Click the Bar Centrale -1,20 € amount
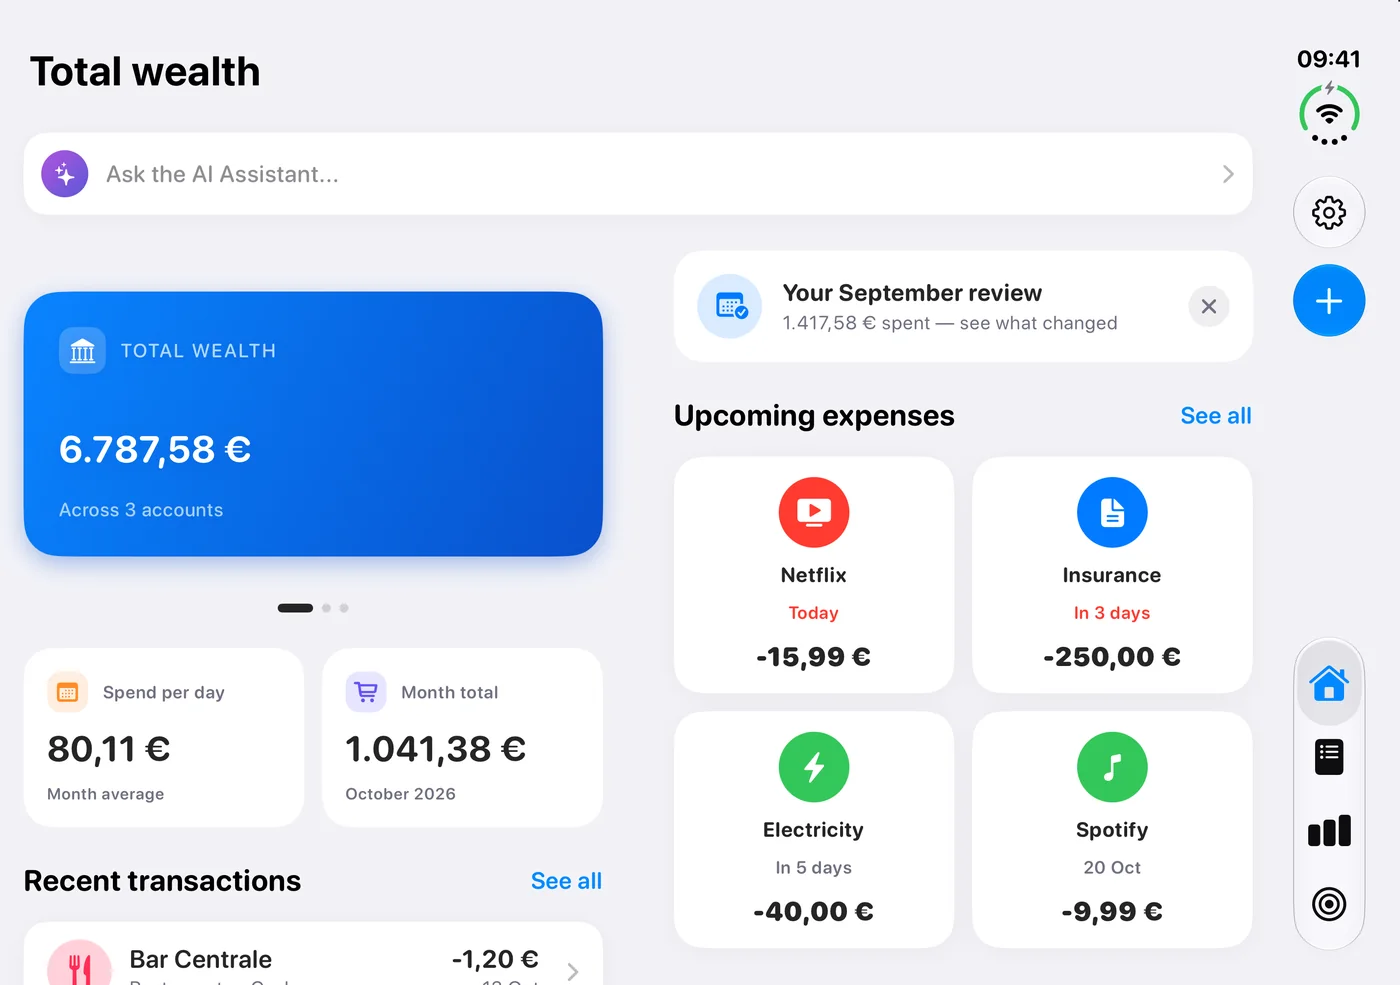The image size is (1400, 985). click(x=495, y=960)
